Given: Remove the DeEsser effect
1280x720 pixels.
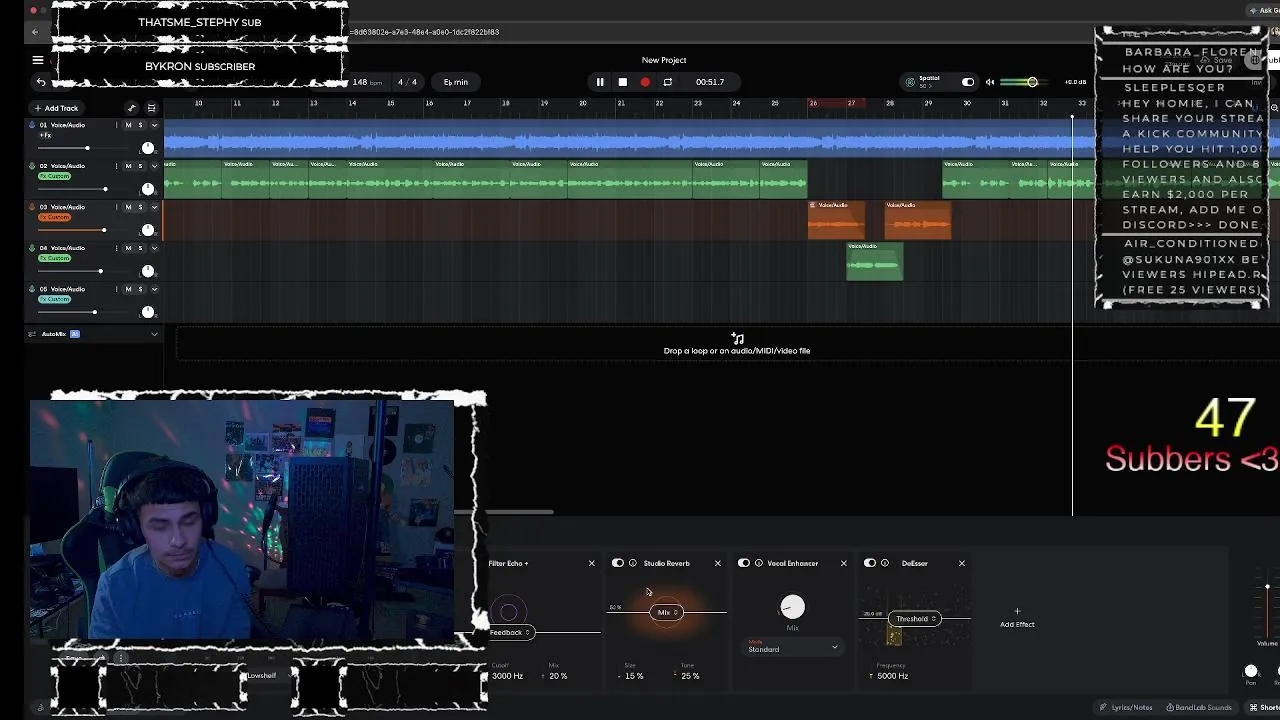Looking at the screenshot, I should point(962,563).
